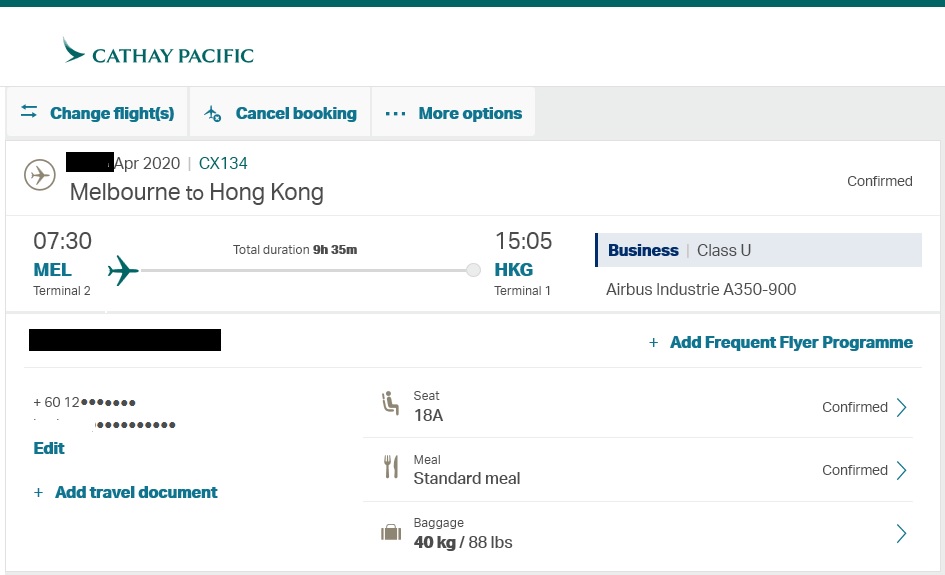Click Add travel document link
This screenshot has height=575, width=945.
point(135,492)
